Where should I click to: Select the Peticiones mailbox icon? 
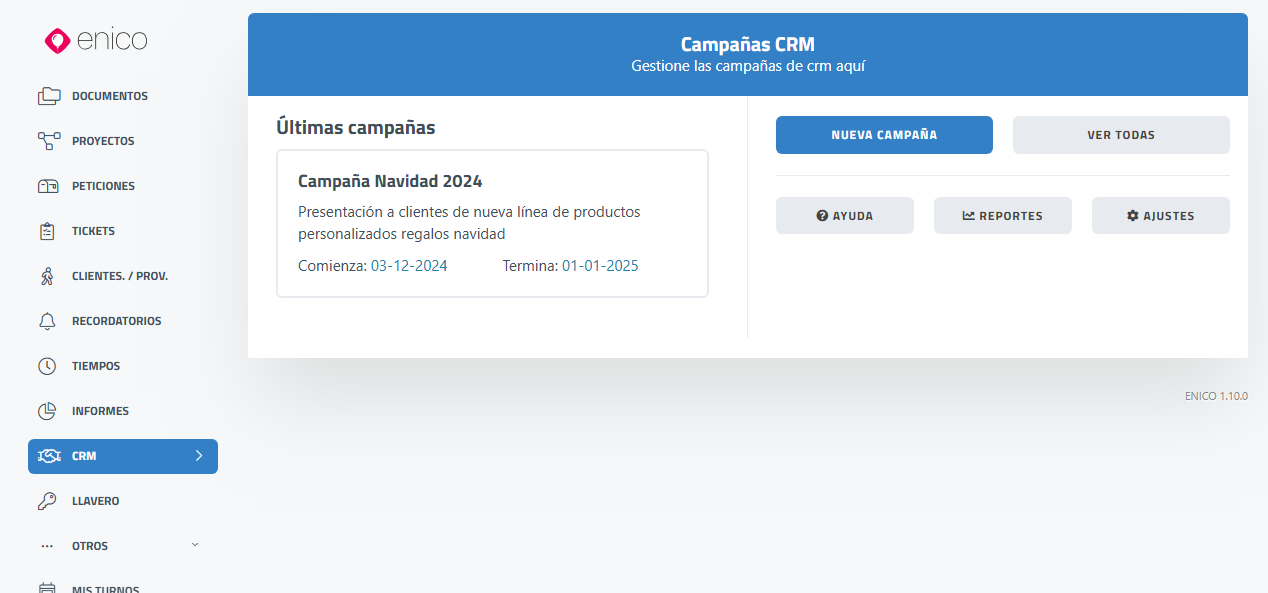pyautogui.click(x=49, y=186)
